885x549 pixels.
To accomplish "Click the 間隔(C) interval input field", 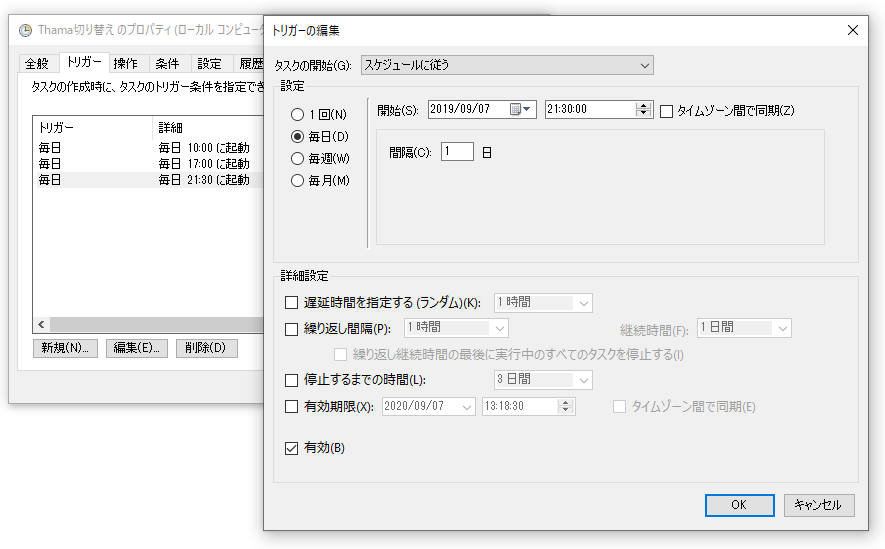I will (457, 152).
